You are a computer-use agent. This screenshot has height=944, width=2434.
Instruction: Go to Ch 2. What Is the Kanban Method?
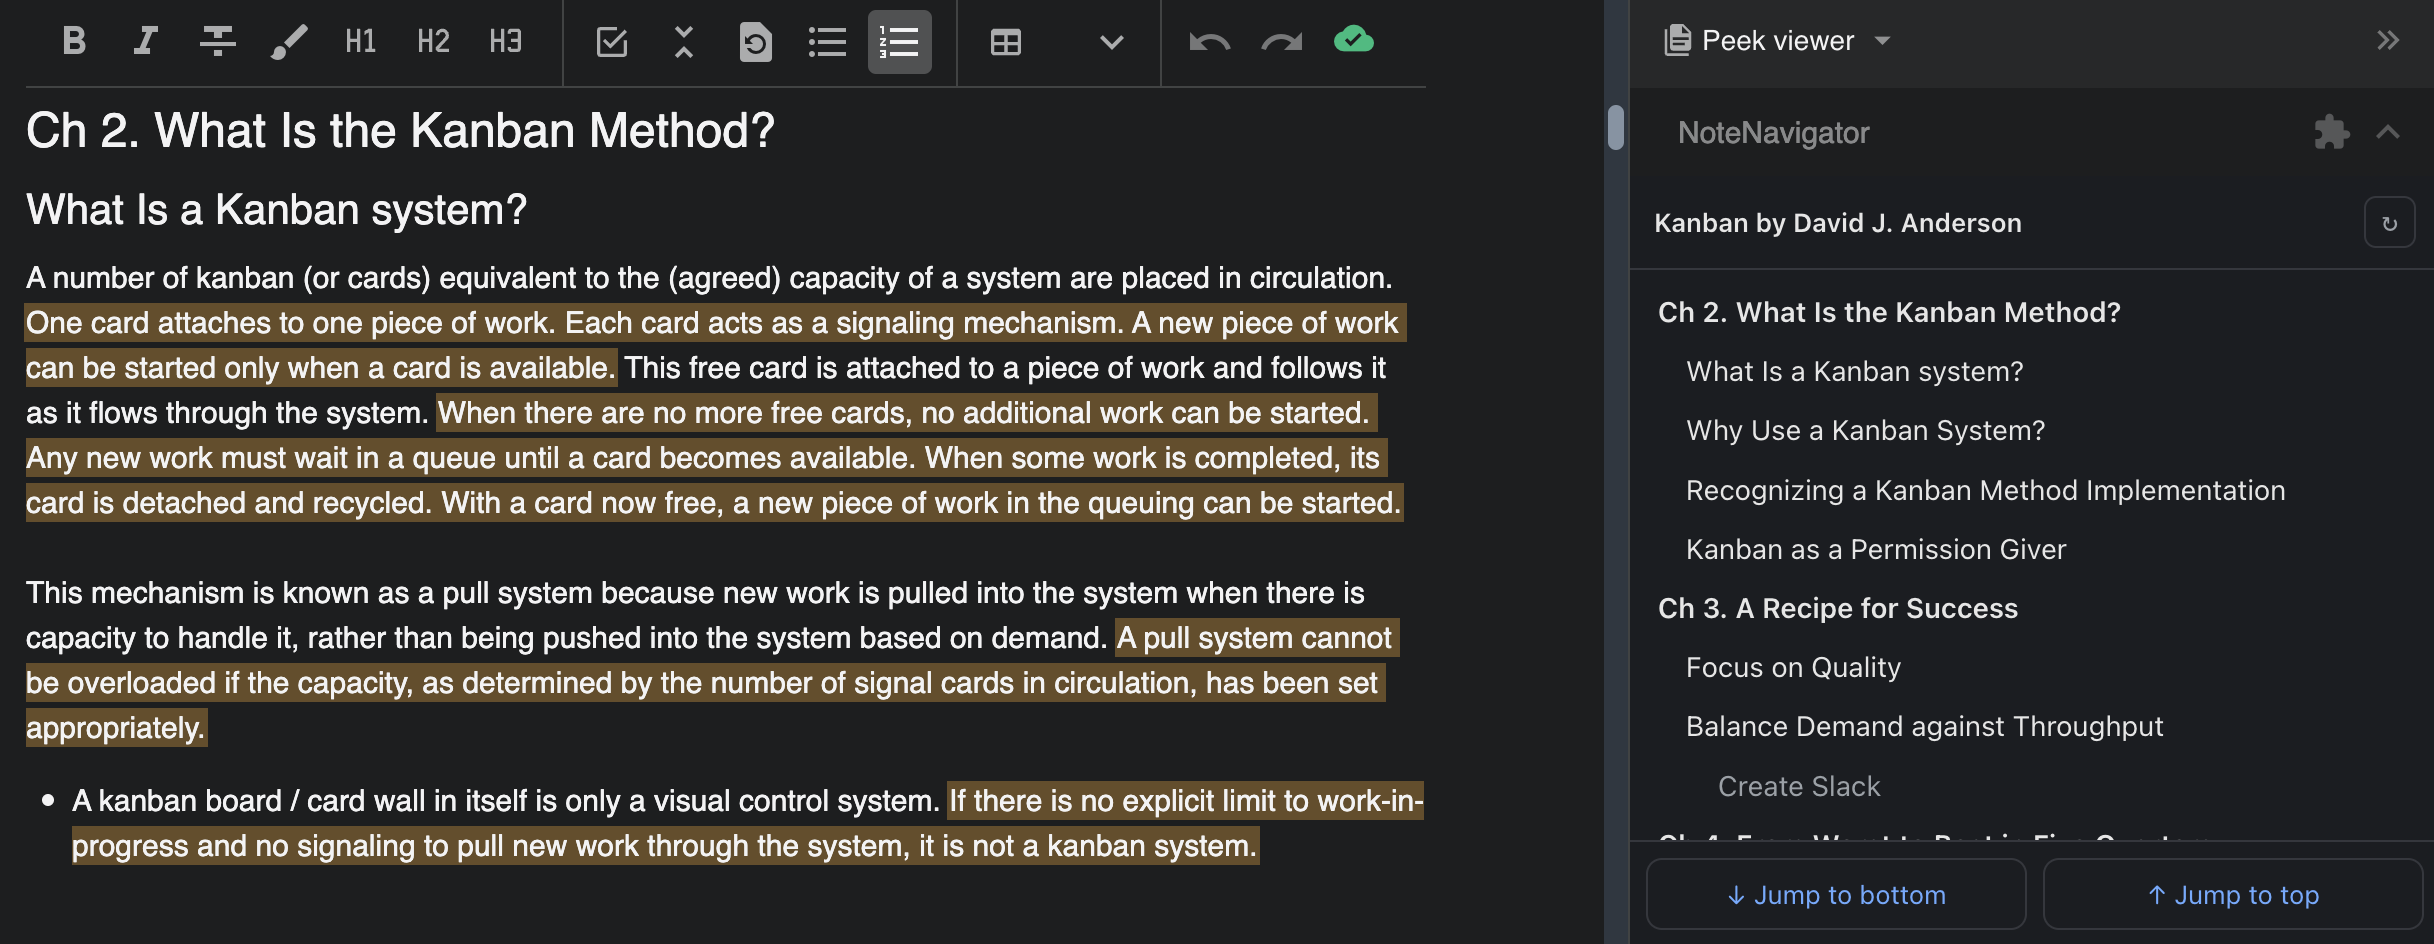coord(1889,312)
